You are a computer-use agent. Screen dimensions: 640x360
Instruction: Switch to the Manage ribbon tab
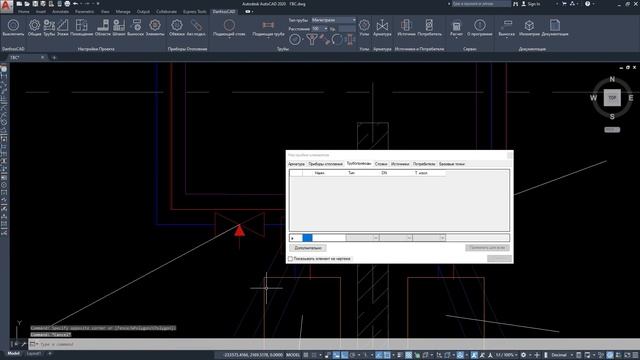[123, 11]
